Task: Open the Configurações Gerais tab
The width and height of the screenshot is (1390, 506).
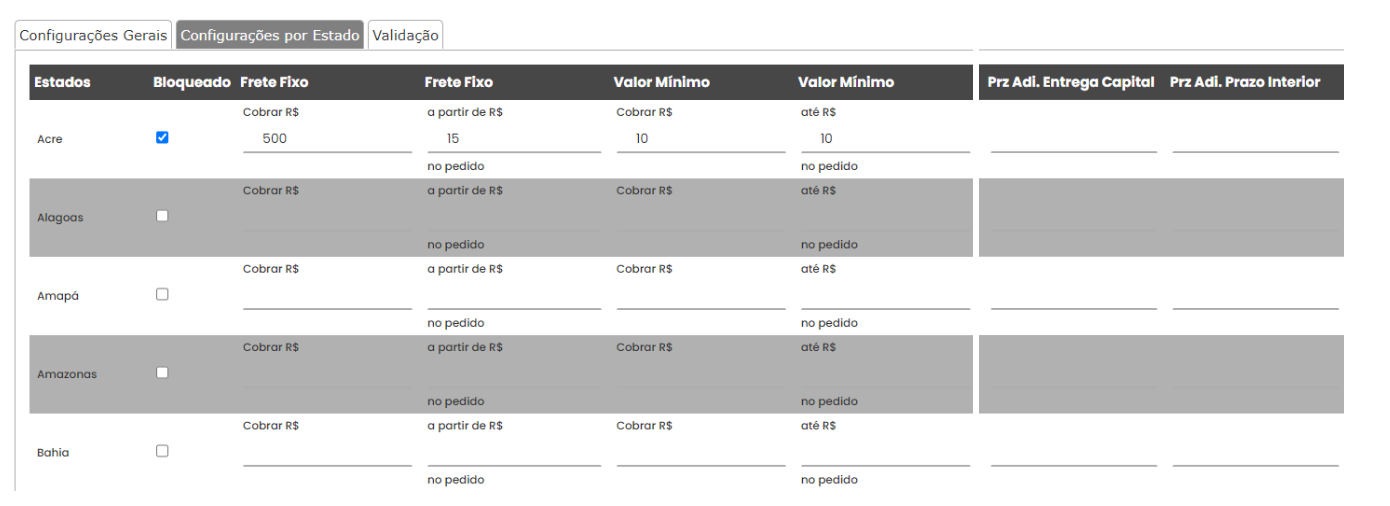Action: pos(94,35)
